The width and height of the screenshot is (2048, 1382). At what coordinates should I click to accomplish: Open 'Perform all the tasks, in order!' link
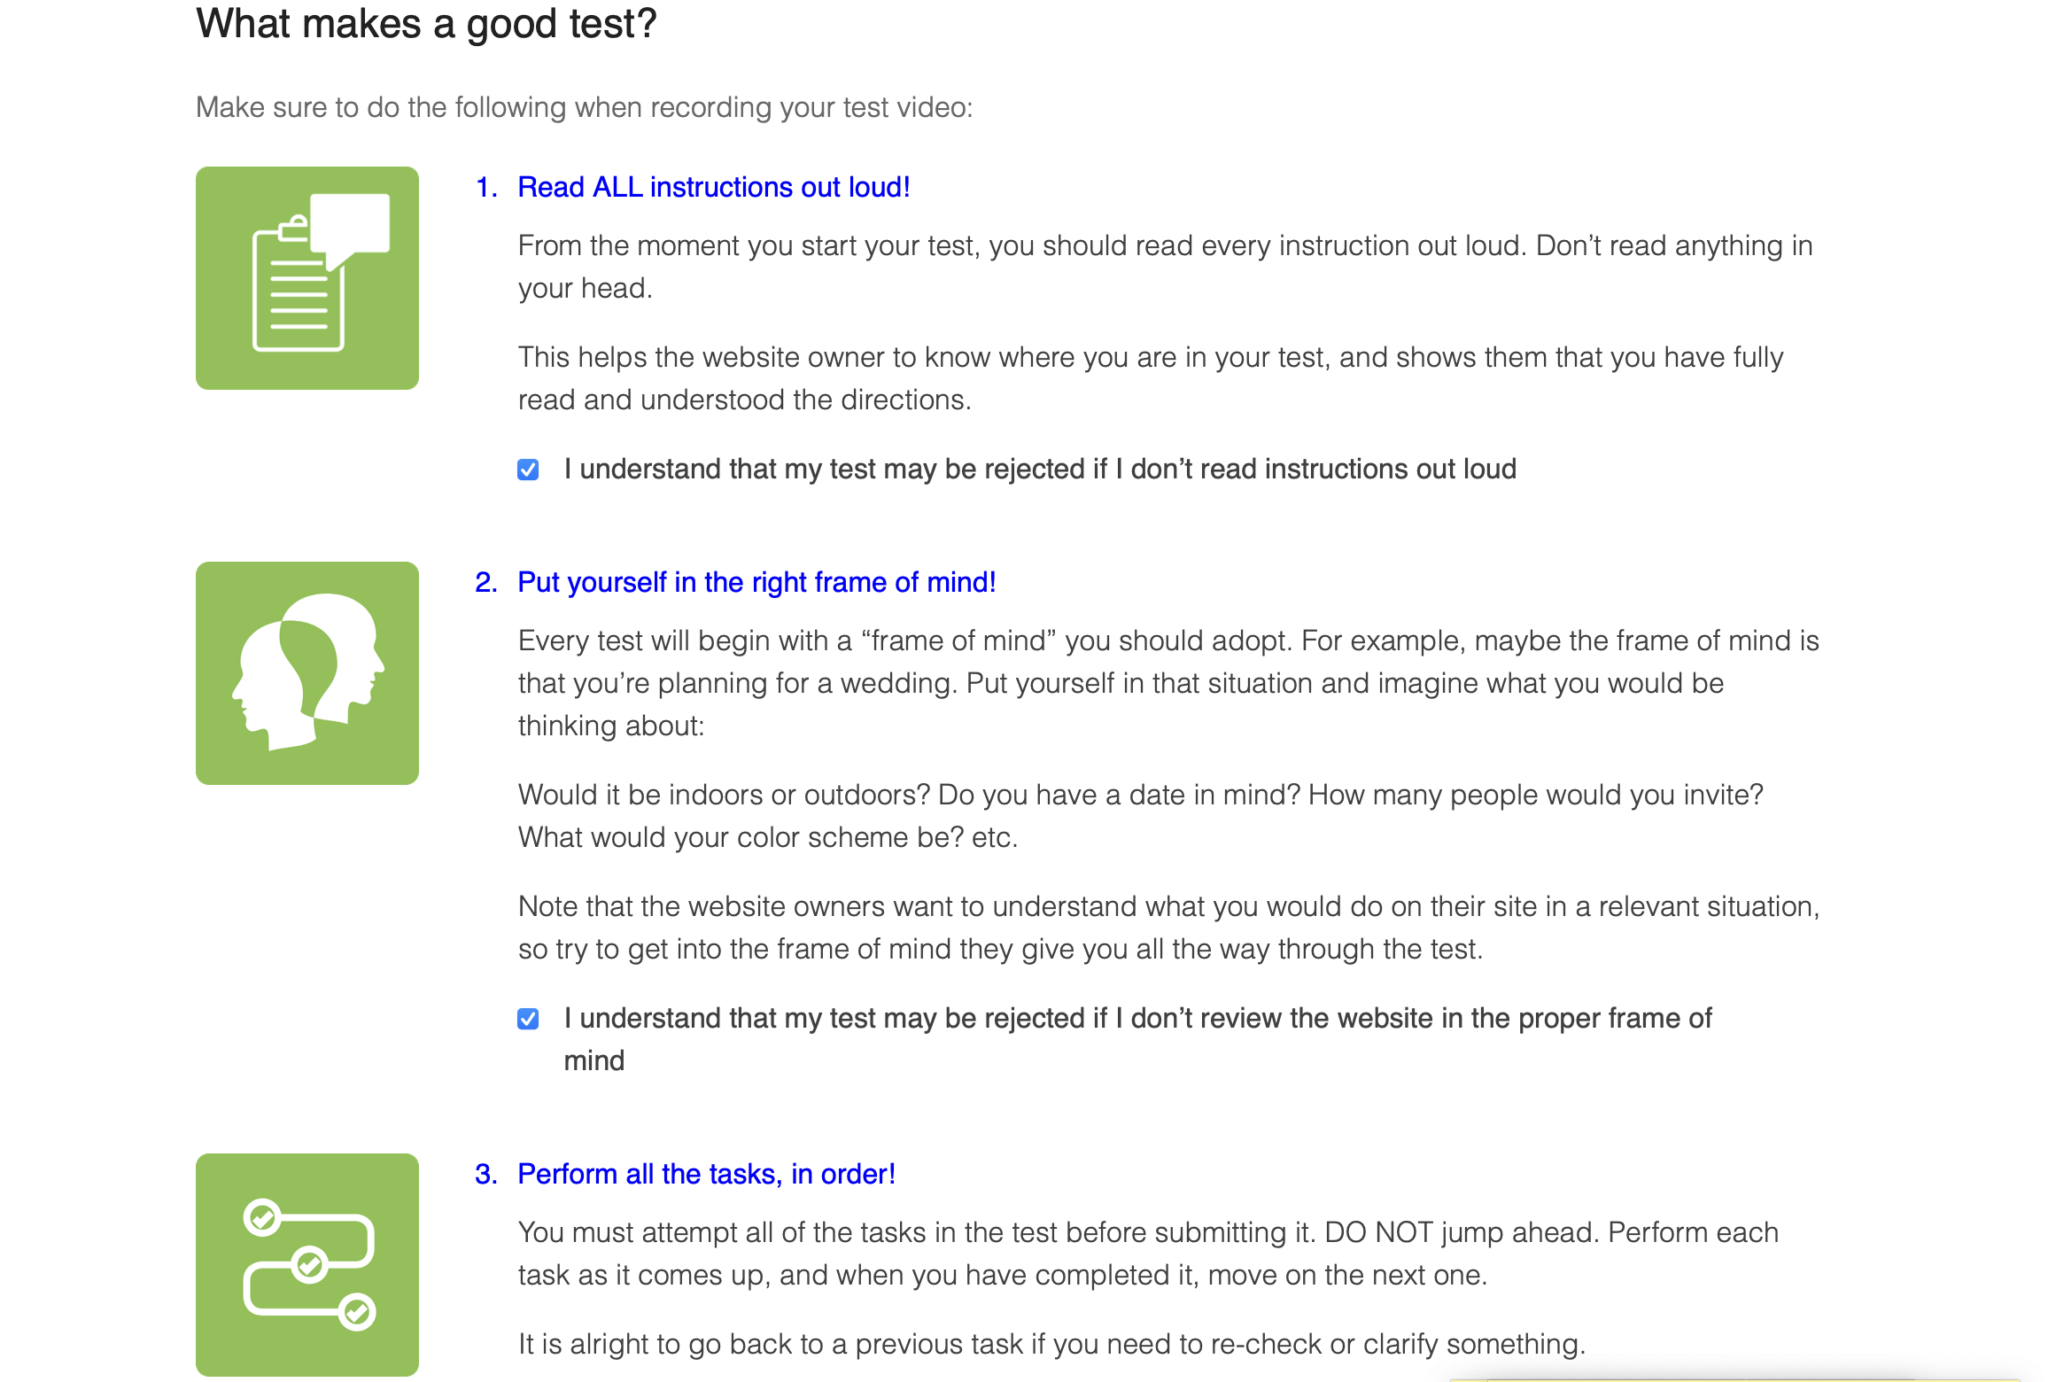(x=706, y=1173)
